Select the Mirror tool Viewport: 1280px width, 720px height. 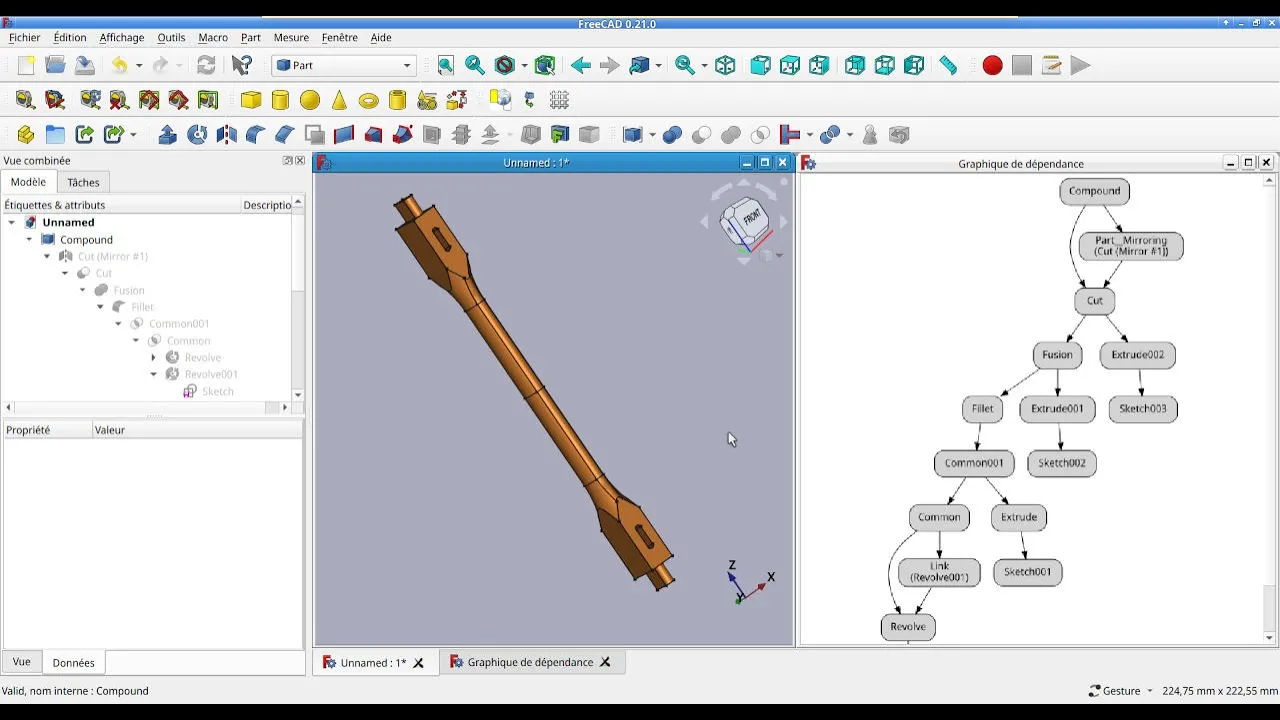click(227, 134)
